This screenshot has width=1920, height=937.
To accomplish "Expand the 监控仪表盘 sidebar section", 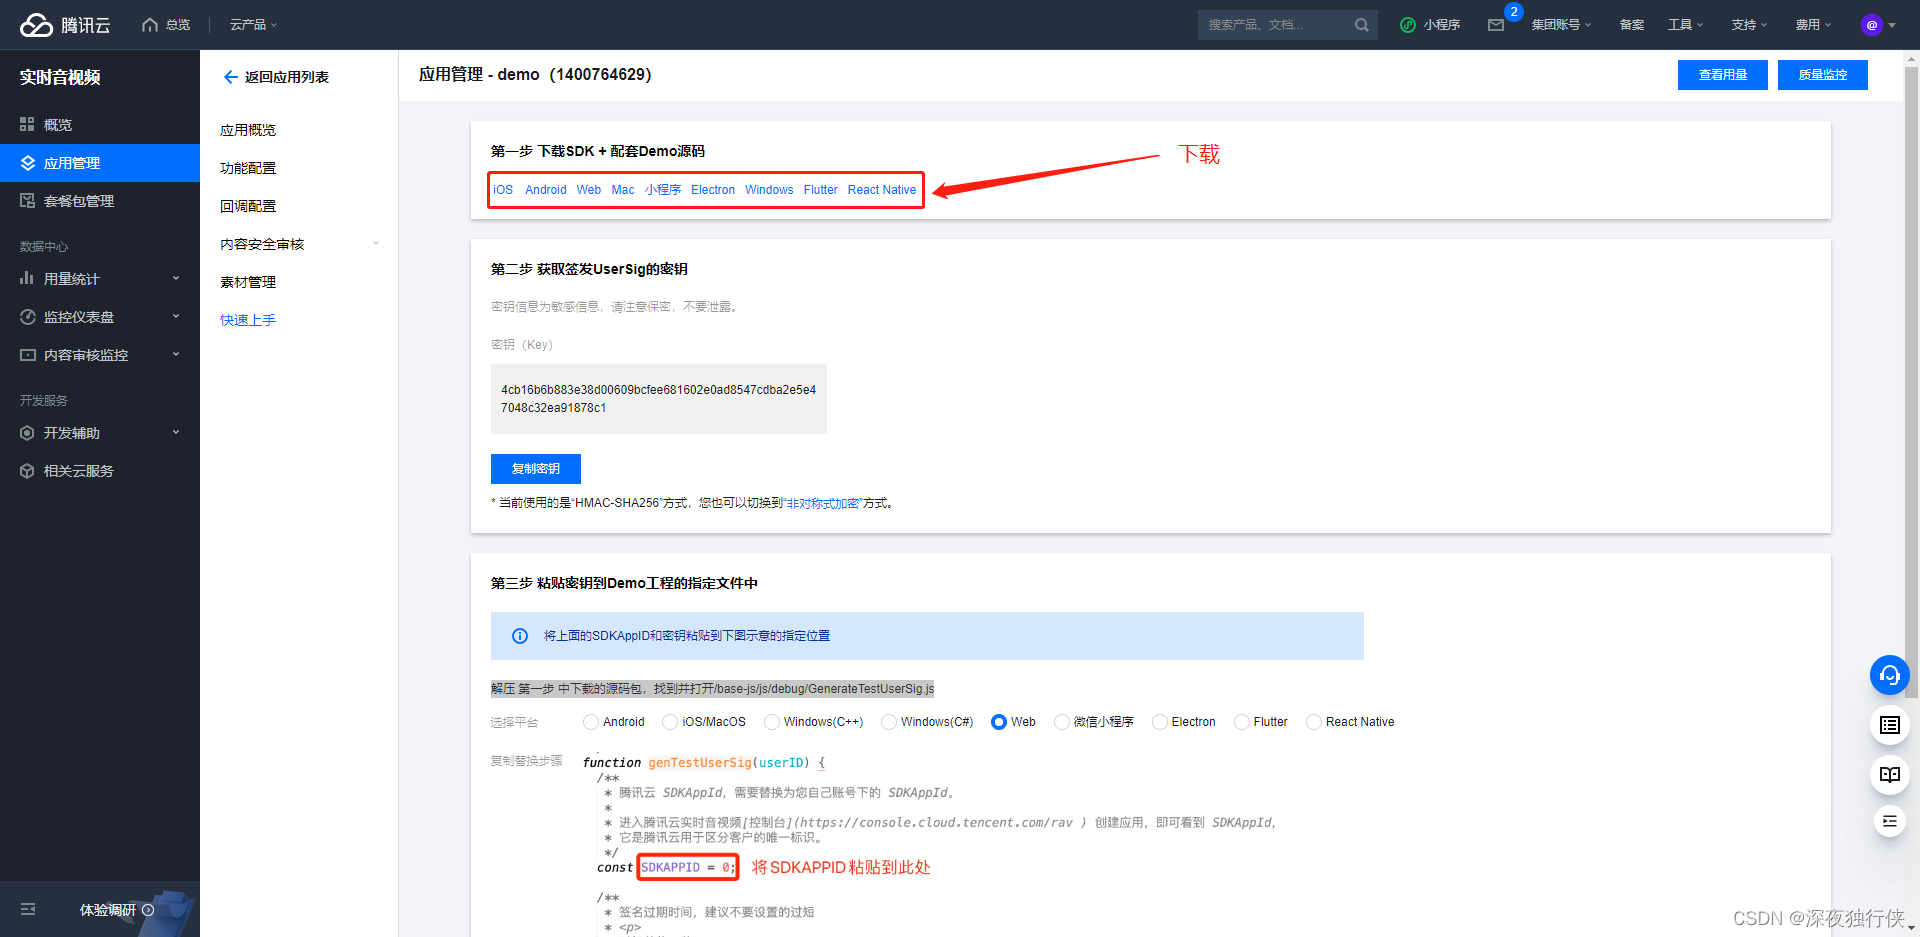I will 176,317.
